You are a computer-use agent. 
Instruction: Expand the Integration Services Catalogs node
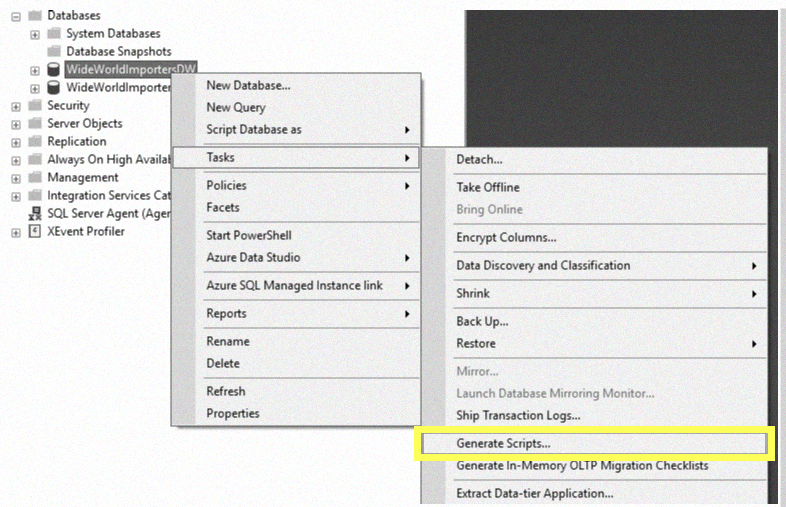16,197
